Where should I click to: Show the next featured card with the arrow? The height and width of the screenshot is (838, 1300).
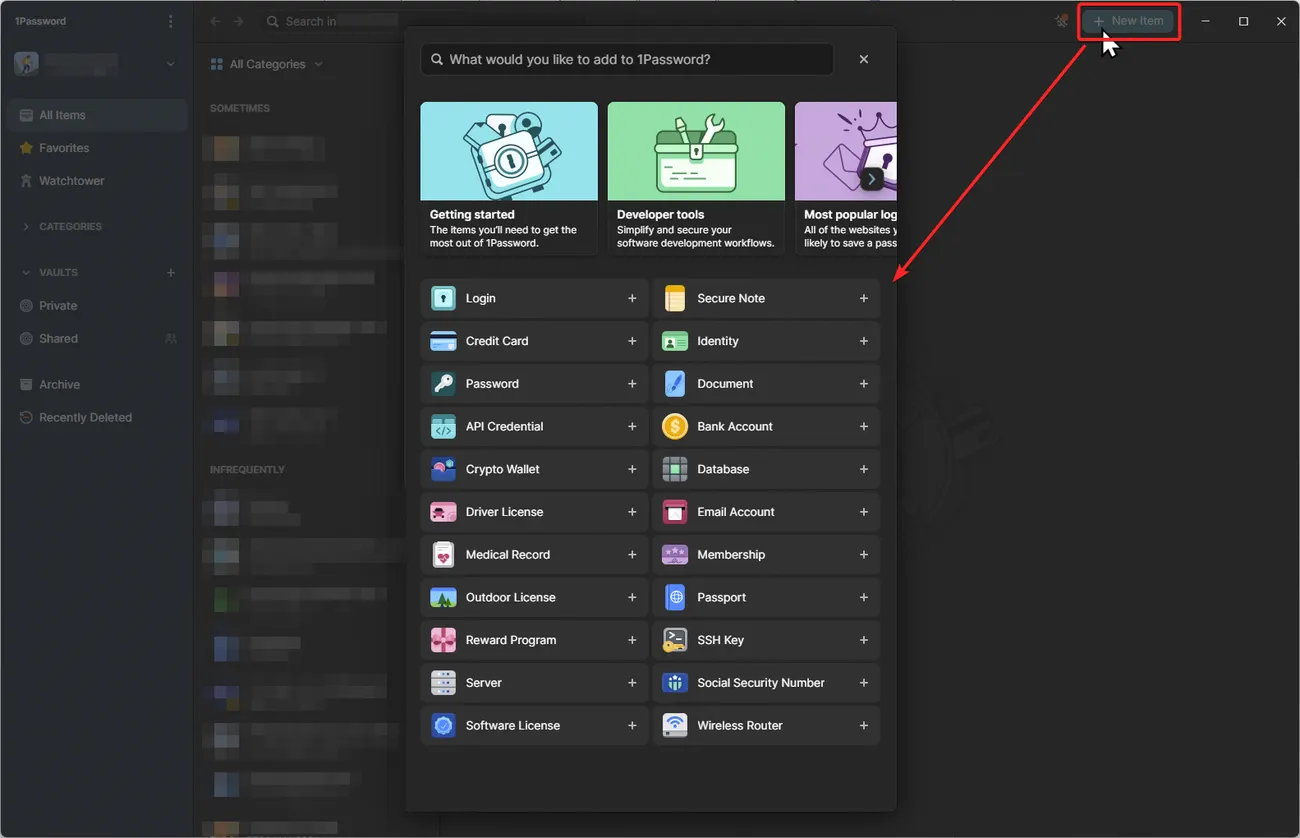coord(872,179)
